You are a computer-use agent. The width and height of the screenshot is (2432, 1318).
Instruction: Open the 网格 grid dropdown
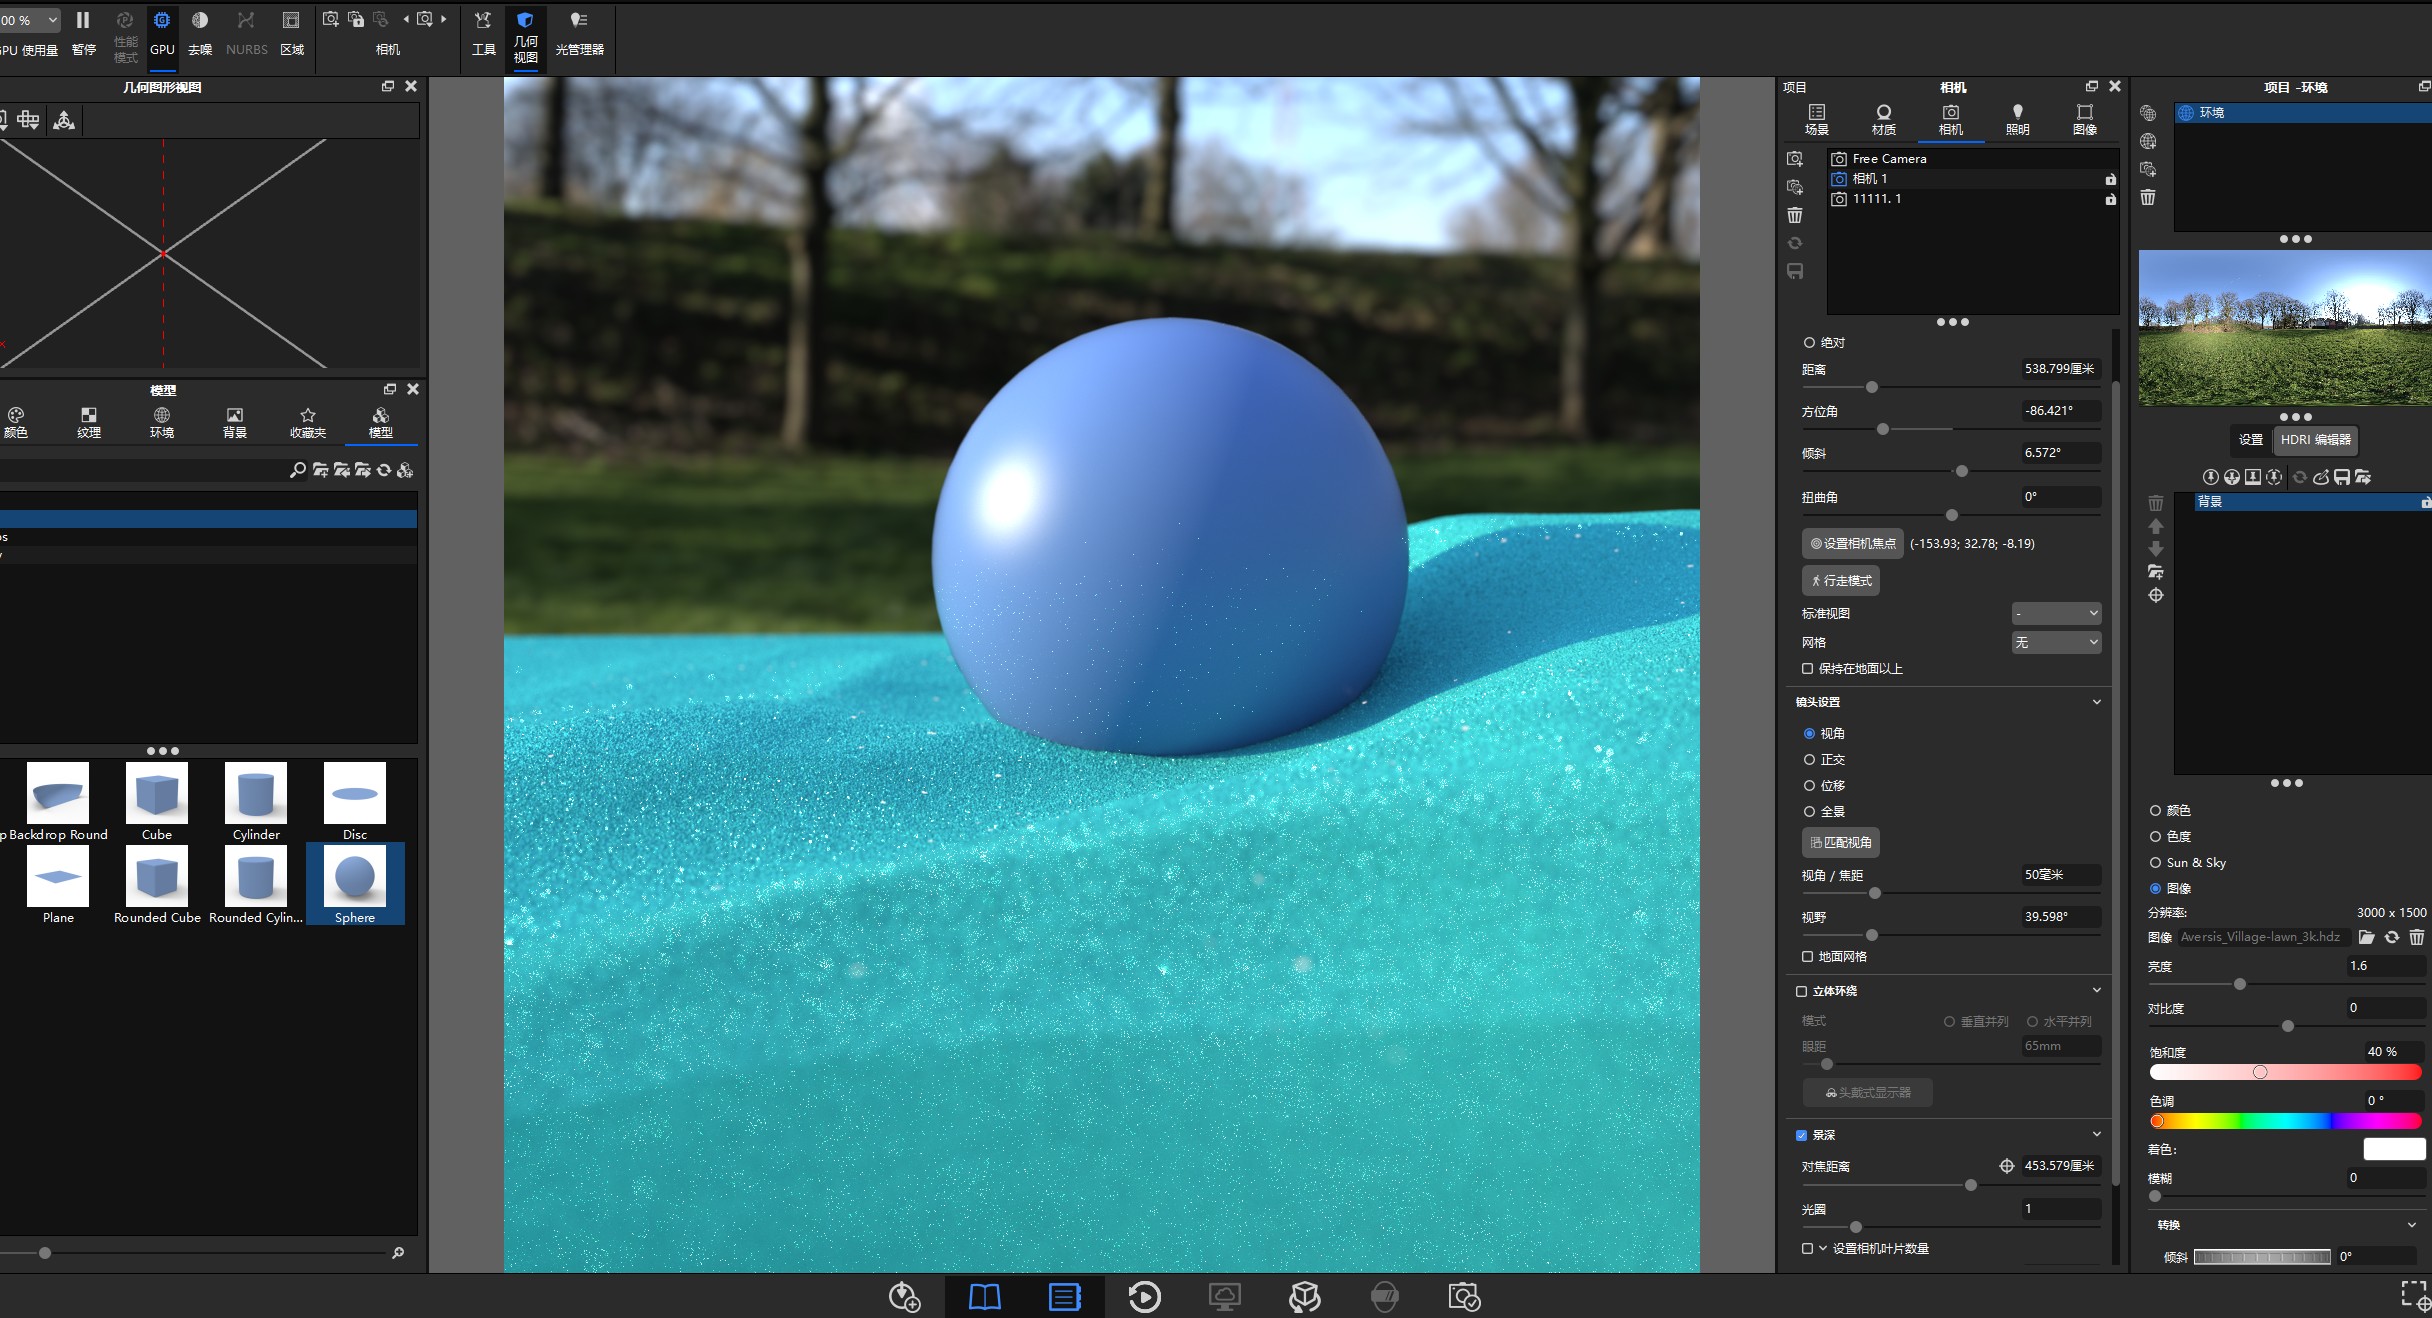point(2056,642)
